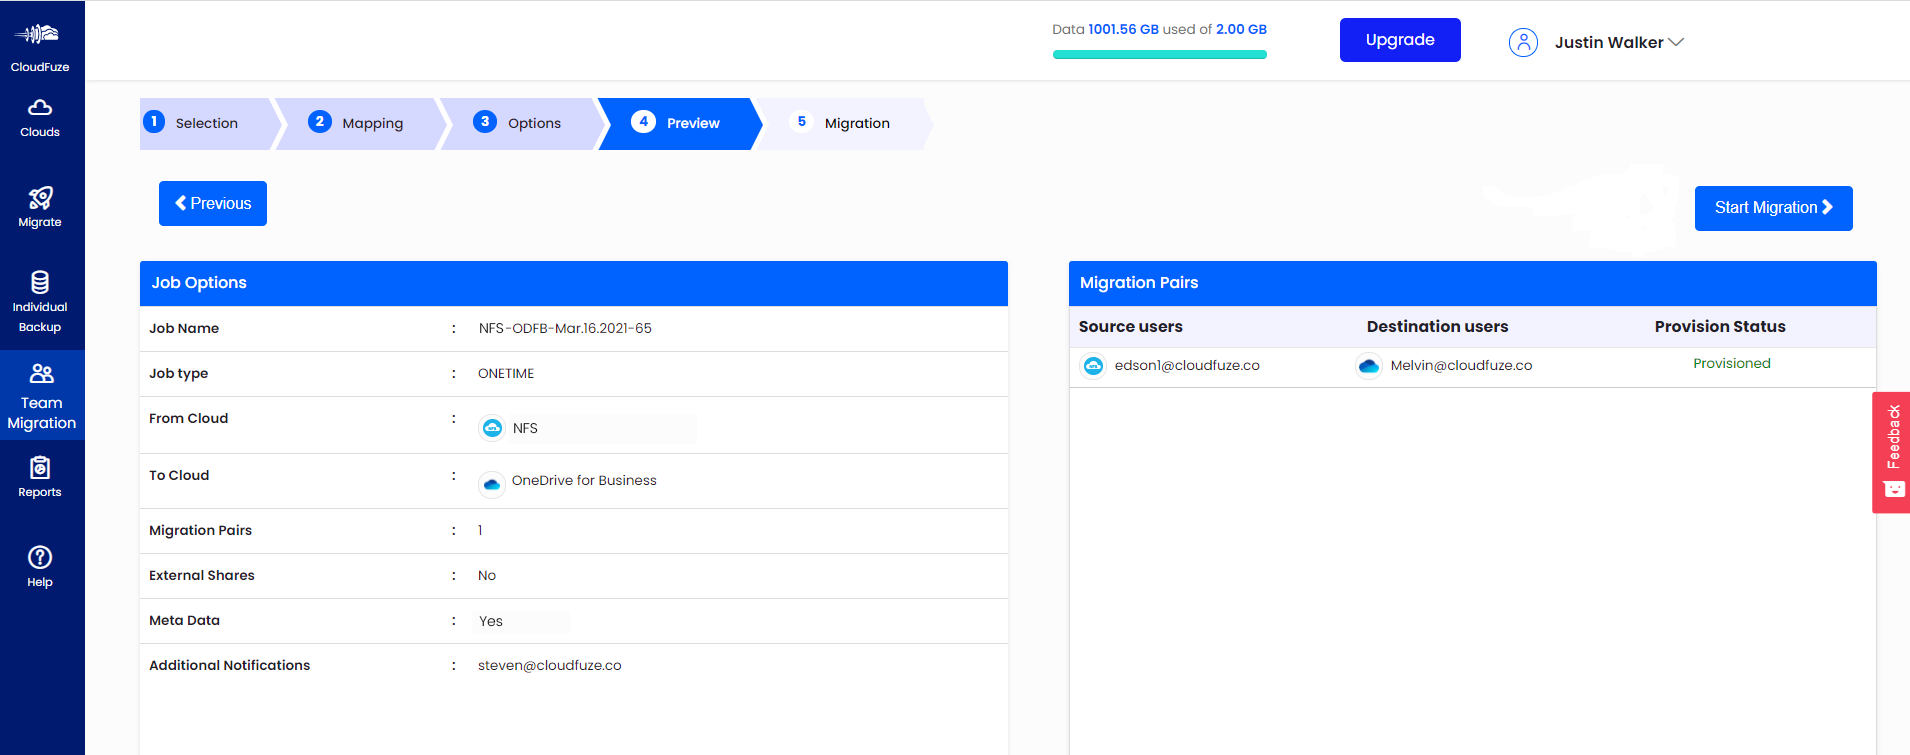Click the OneDrive for Business cloud icon
The width and height of the screenshot is (1910, 755).
tap(491, 483)
